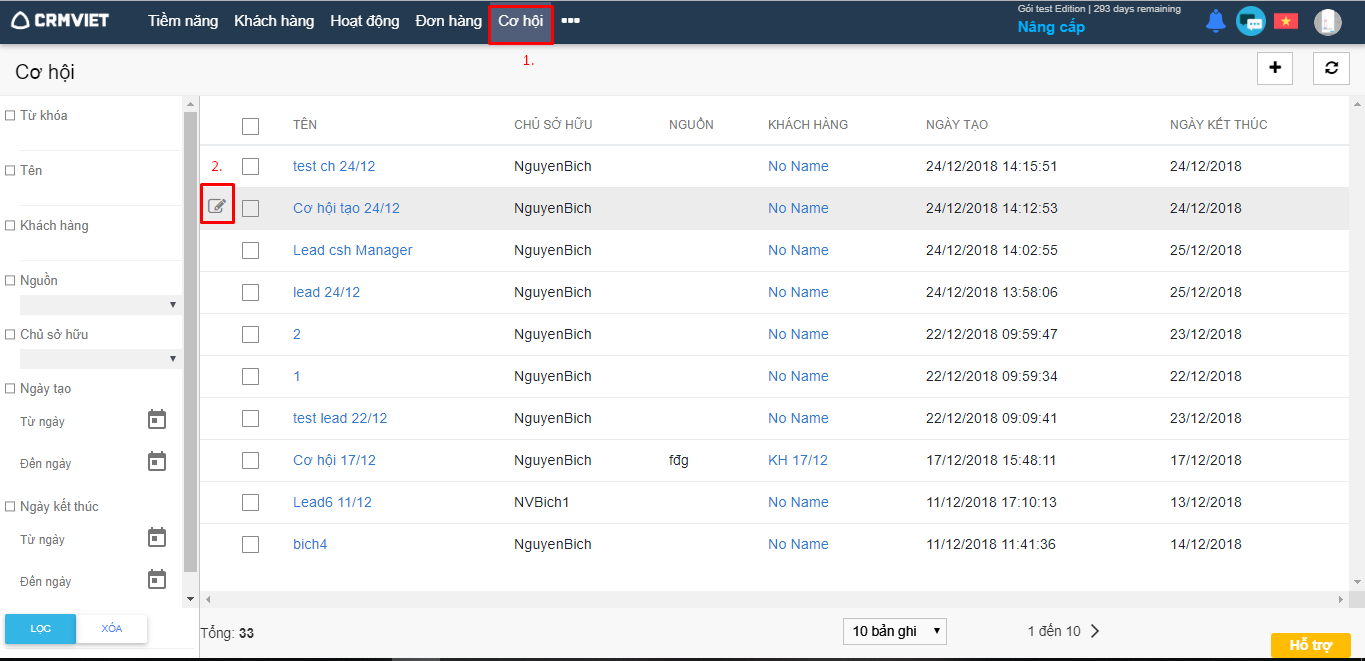Check the select-all checkbox in table header
This screenshot has width=1365, height=661.
click(x=250, y=126)
